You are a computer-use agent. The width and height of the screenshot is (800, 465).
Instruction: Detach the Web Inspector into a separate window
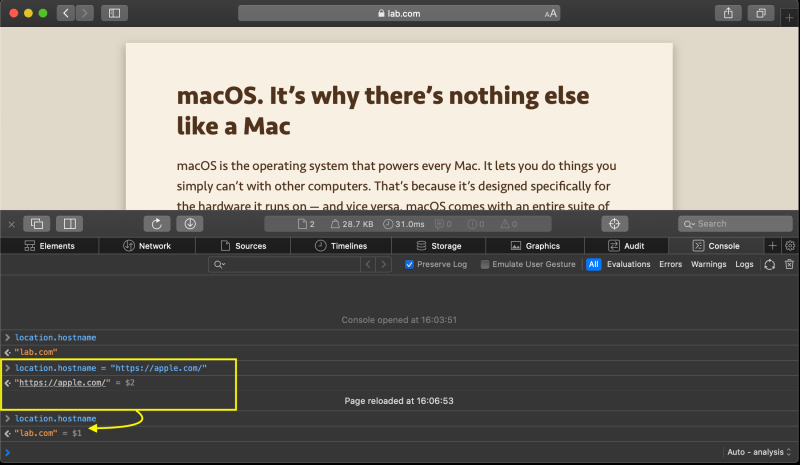(x=37, y=224)
